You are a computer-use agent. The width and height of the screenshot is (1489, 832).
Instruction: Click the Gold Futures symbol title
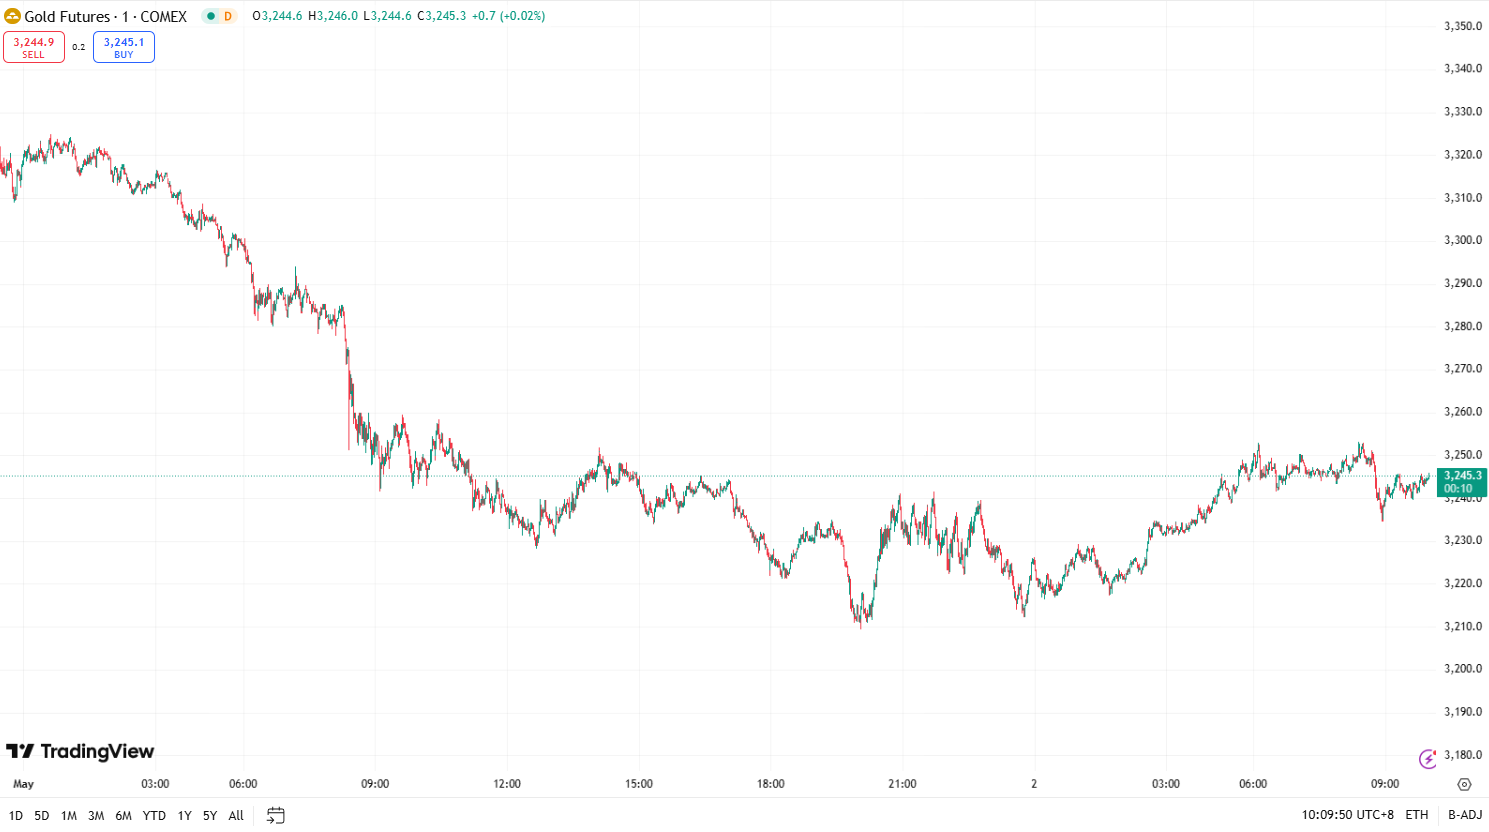coord(106,16)
